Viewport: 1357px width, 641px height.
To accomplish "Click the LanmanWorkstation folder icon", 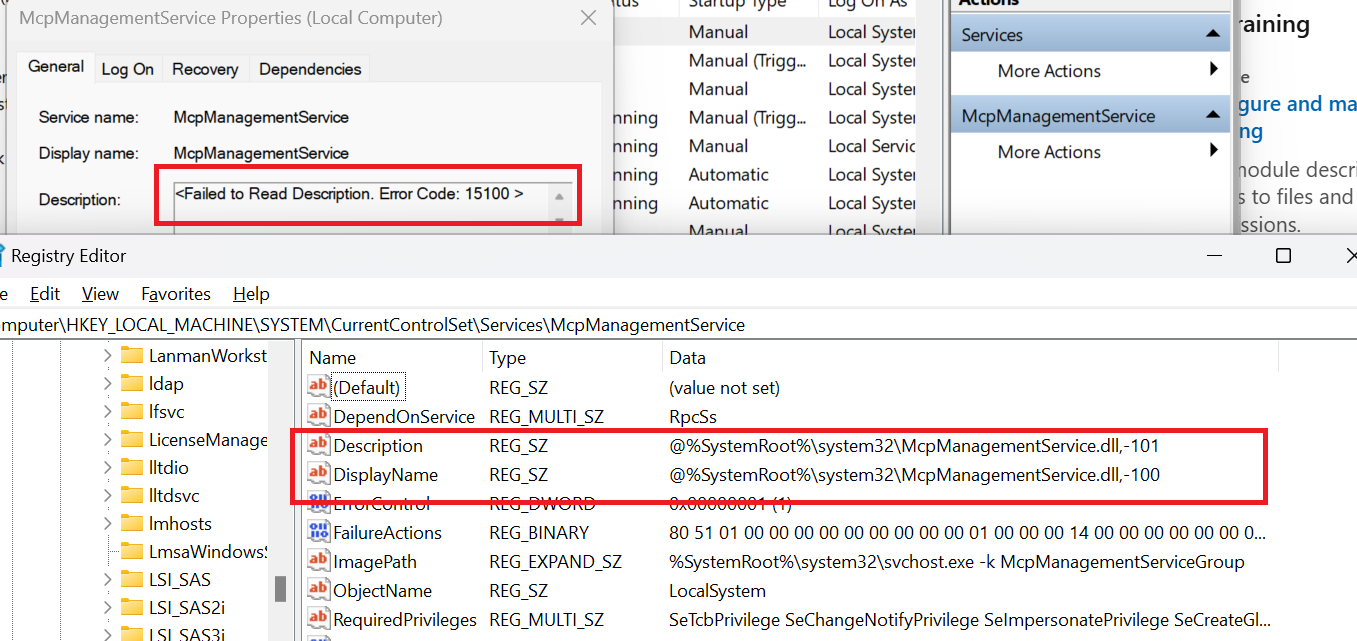I will click(132, 355).
